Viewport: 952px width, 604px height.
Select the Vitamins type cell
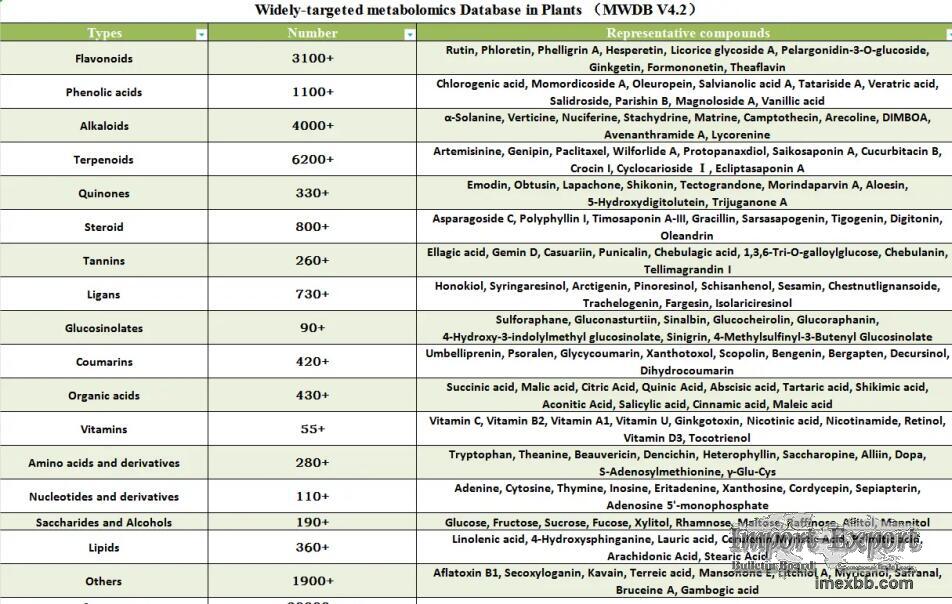click(104, 429)
